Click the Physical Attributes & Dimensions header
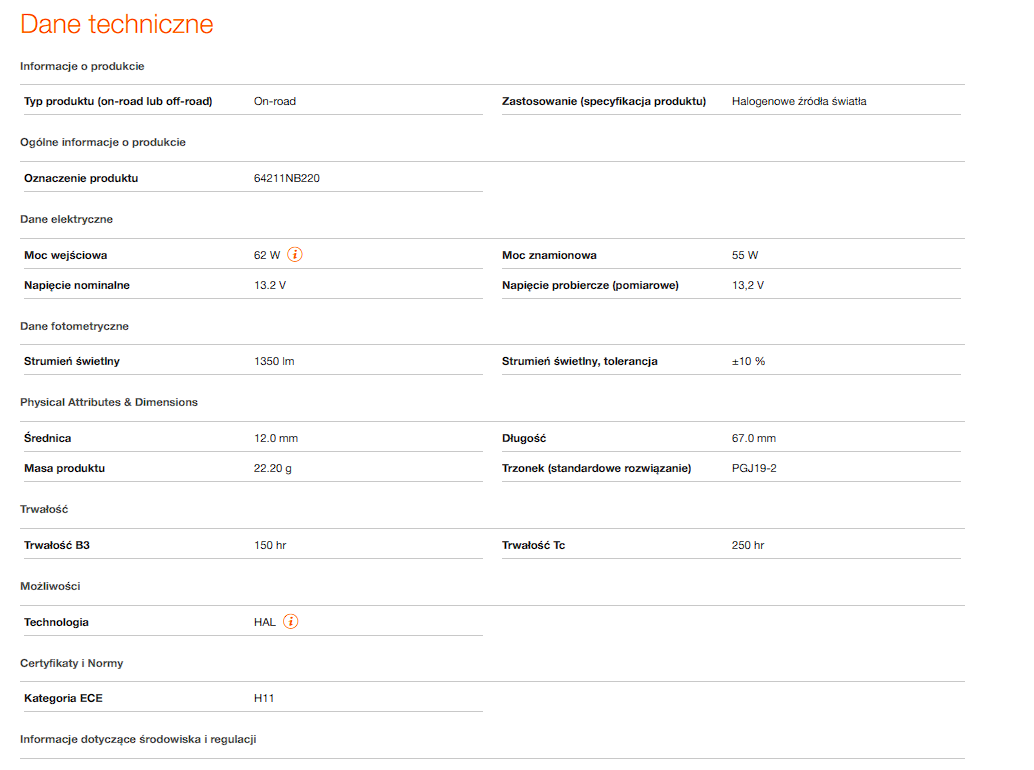Viewport: 1034px width, 770px height. (109, 402)
